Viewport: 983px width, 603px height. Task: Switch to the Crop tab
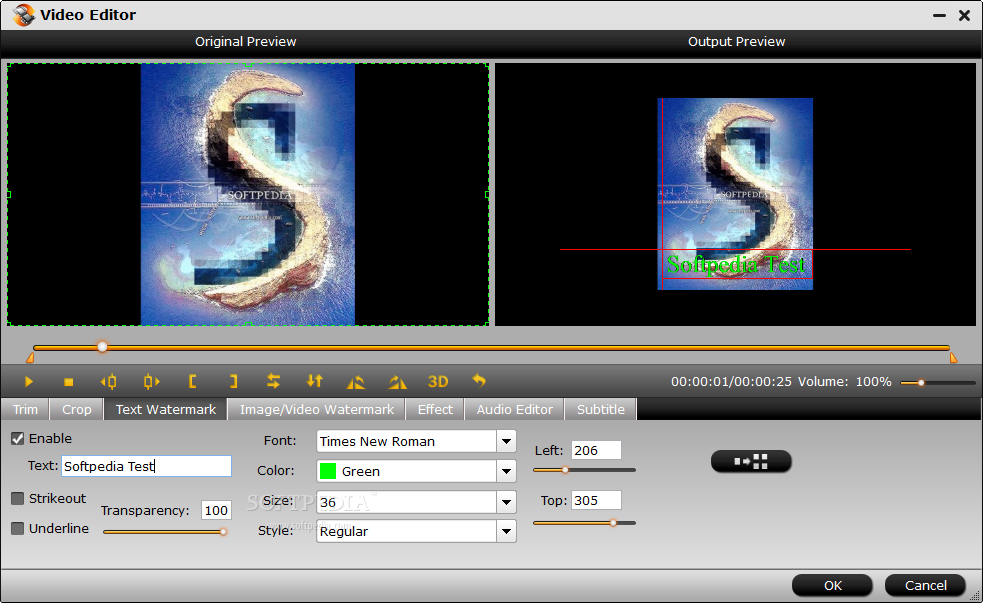(x=76, y=409)
